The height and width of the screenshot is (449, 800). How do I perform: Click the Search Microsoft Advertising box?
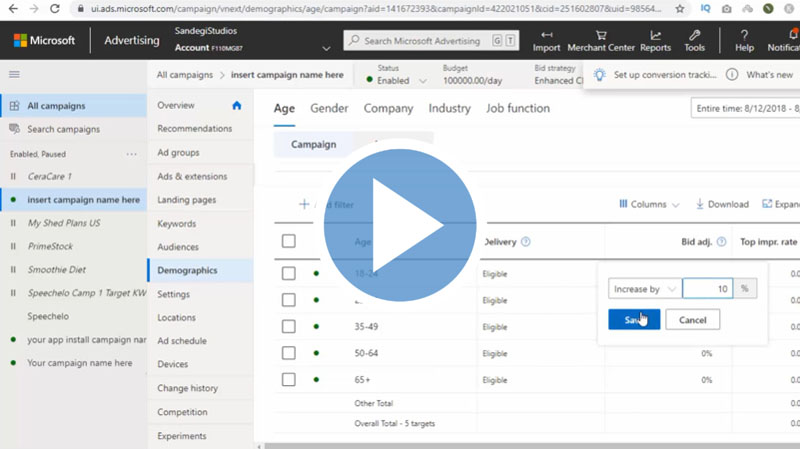(431, 41)
